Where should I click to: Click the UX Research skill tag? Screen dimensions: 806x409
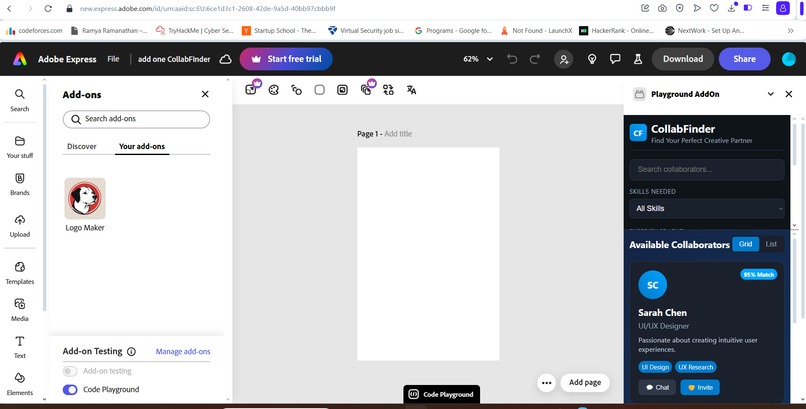click(695, 367)
